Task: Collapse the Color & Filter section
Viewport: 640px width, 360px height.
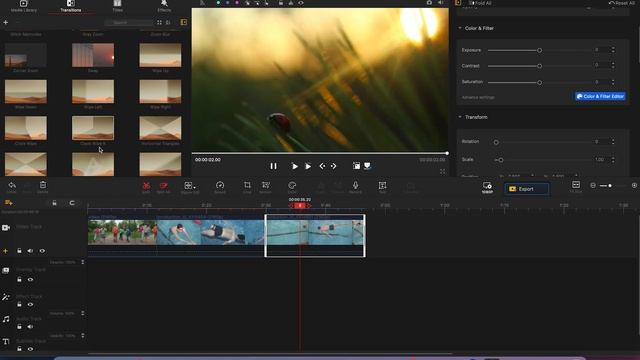Action: 460,28
